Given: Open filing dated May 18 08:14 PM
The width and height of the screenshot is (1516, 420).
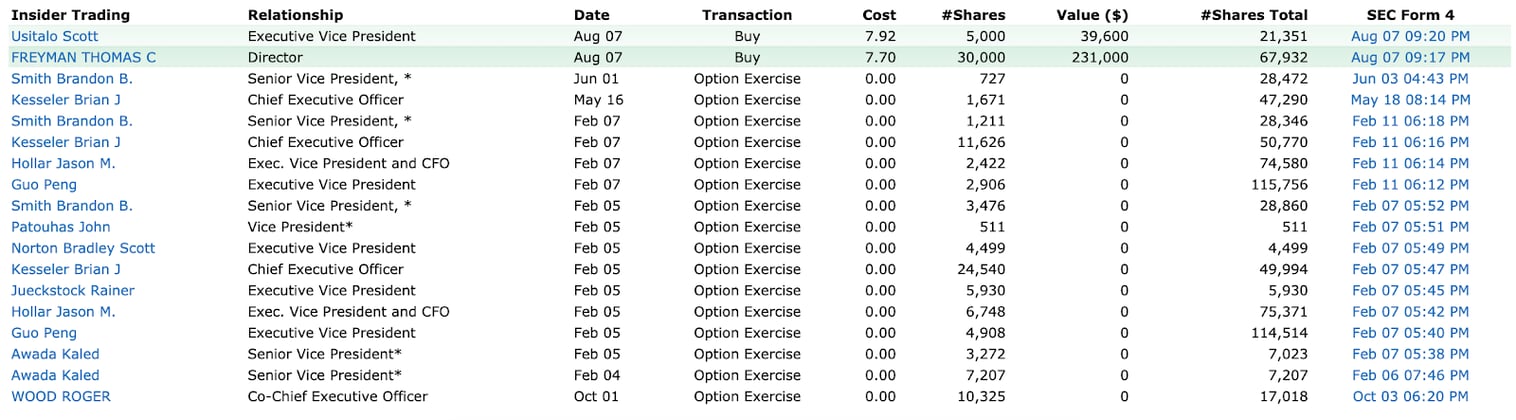Looking at the screenshot, I should [1410, 100].
